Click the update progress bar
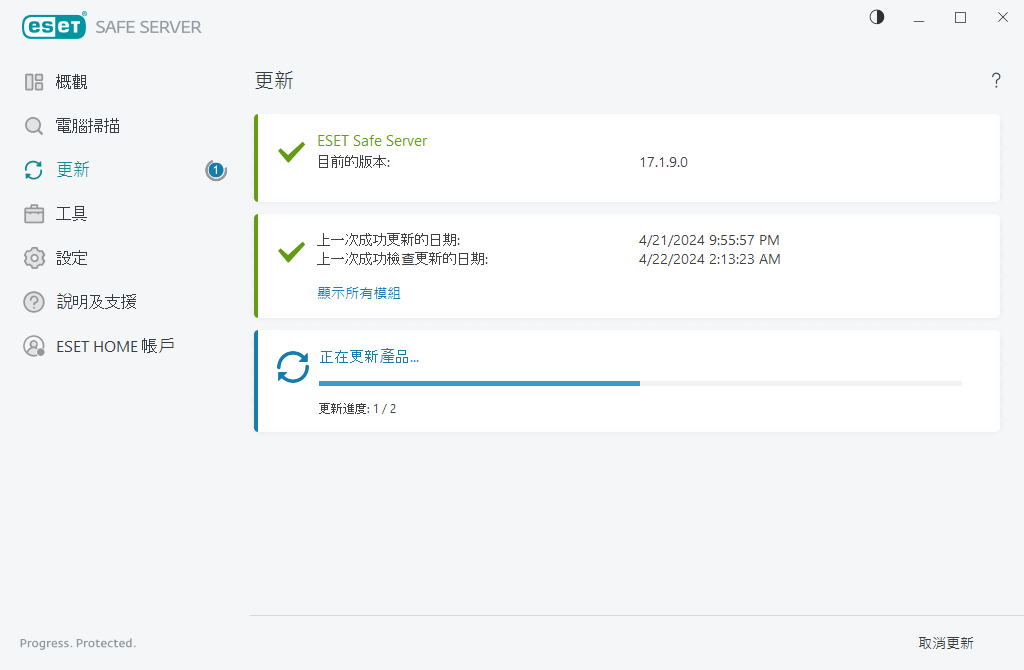The image size is (1024, 670). (638, 383)
